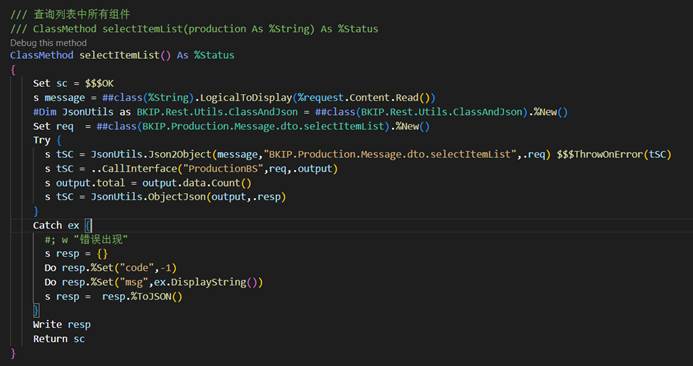Click the 'Try' keyword
The width and height of the screenshot is (693, 366).
42,141
